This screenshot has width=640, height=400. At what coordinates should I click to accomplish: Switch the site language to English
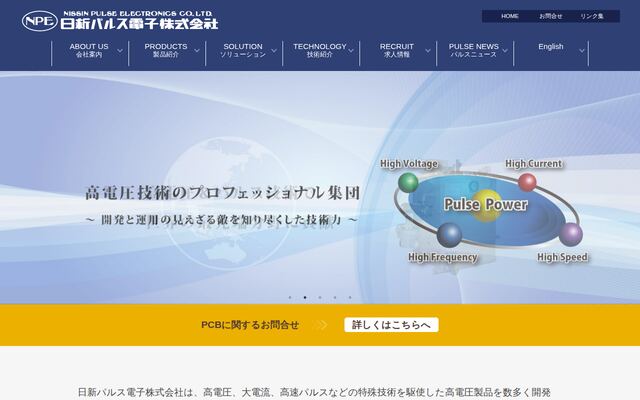tap(551, 47)
